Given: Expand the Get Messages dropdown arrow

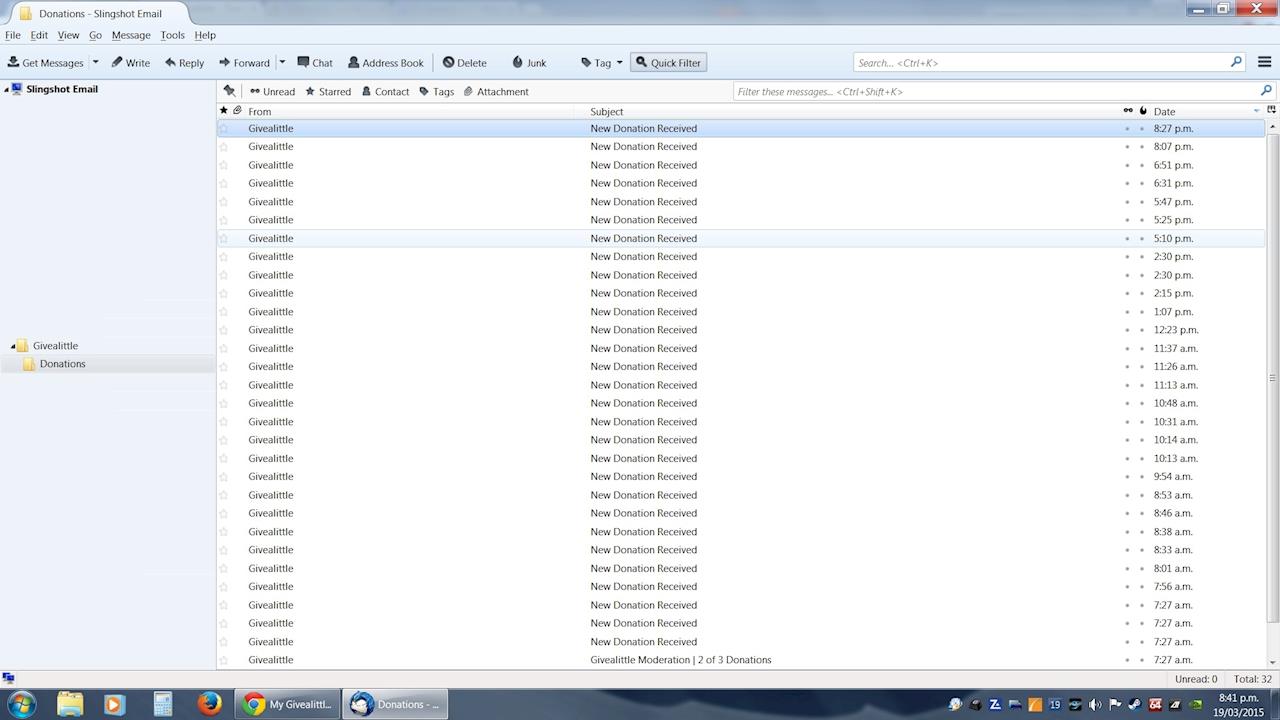Looking at the screenshot, I should 96,62.
